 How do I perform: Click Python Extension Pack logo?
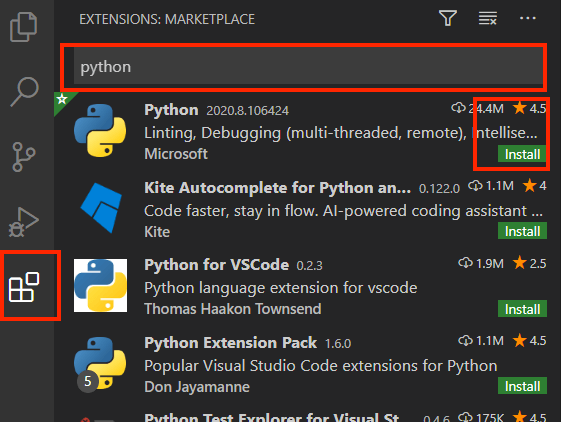[x=100, y=363]
